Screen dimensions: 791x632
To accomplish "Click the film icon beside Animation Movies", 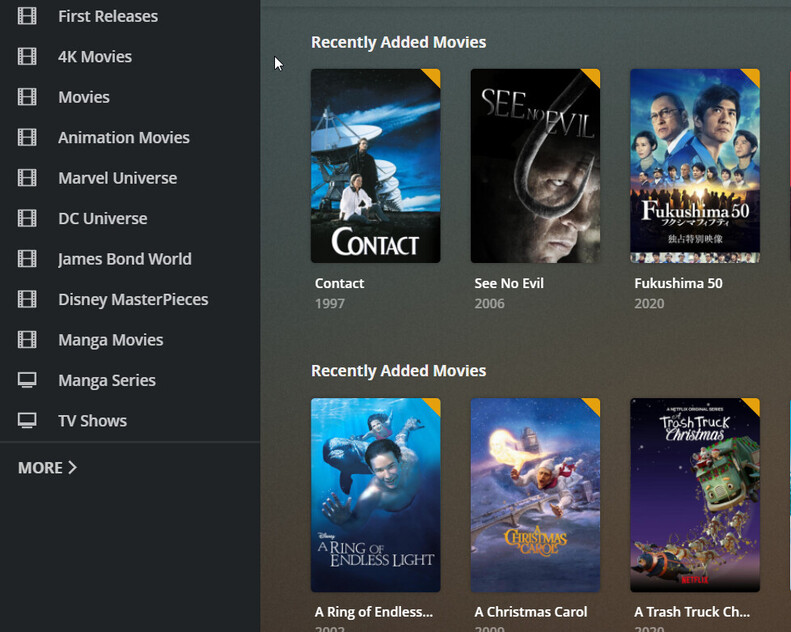I will [x=27, y=137].
